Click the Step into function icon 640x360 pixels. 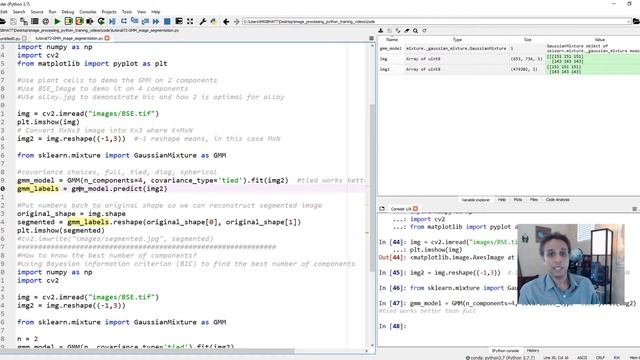coord(134,21)
